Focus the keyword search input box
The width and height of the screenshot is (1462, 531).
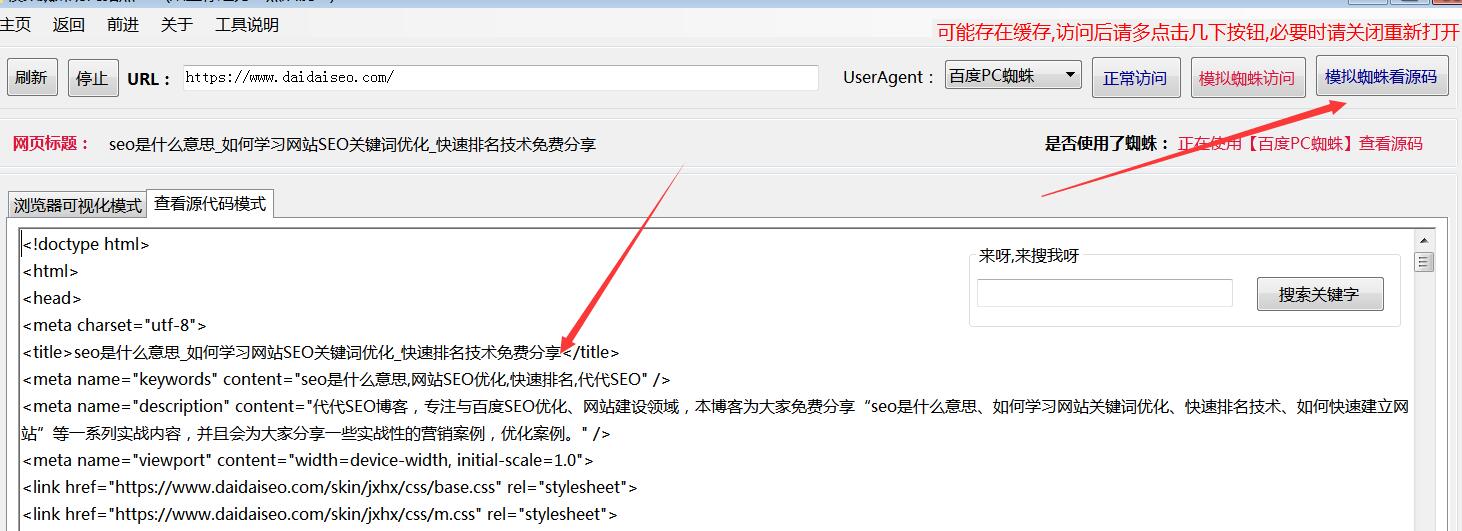(x=1105, y=293)
